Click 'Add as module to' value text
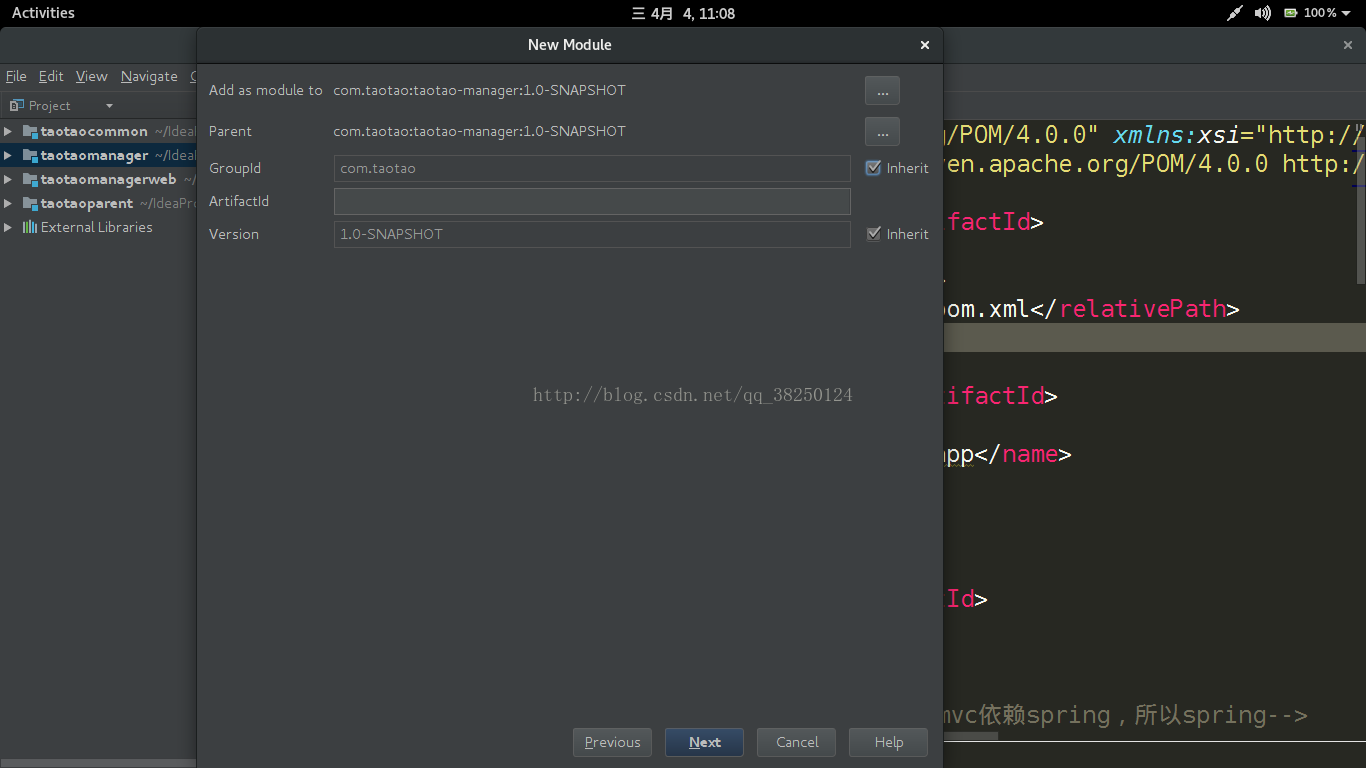This screenshot has height=768, width=1366. pos(479,90)
